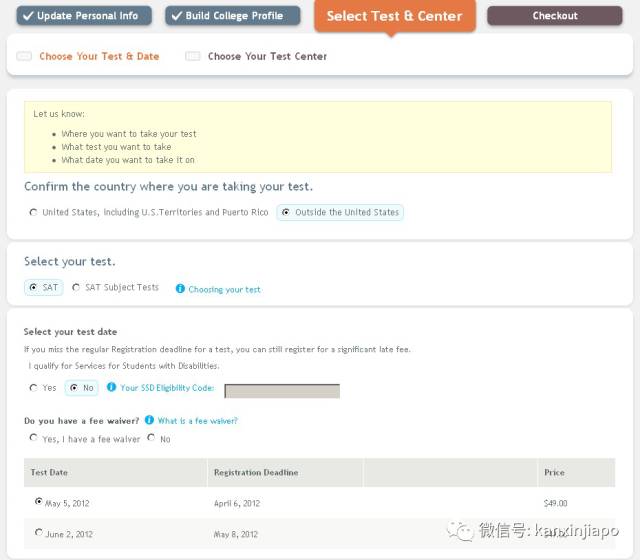The height and width of the screenshot is (560, 640).
Task: Choose SAT Subject Tests radio button
Action: [77, 288]
